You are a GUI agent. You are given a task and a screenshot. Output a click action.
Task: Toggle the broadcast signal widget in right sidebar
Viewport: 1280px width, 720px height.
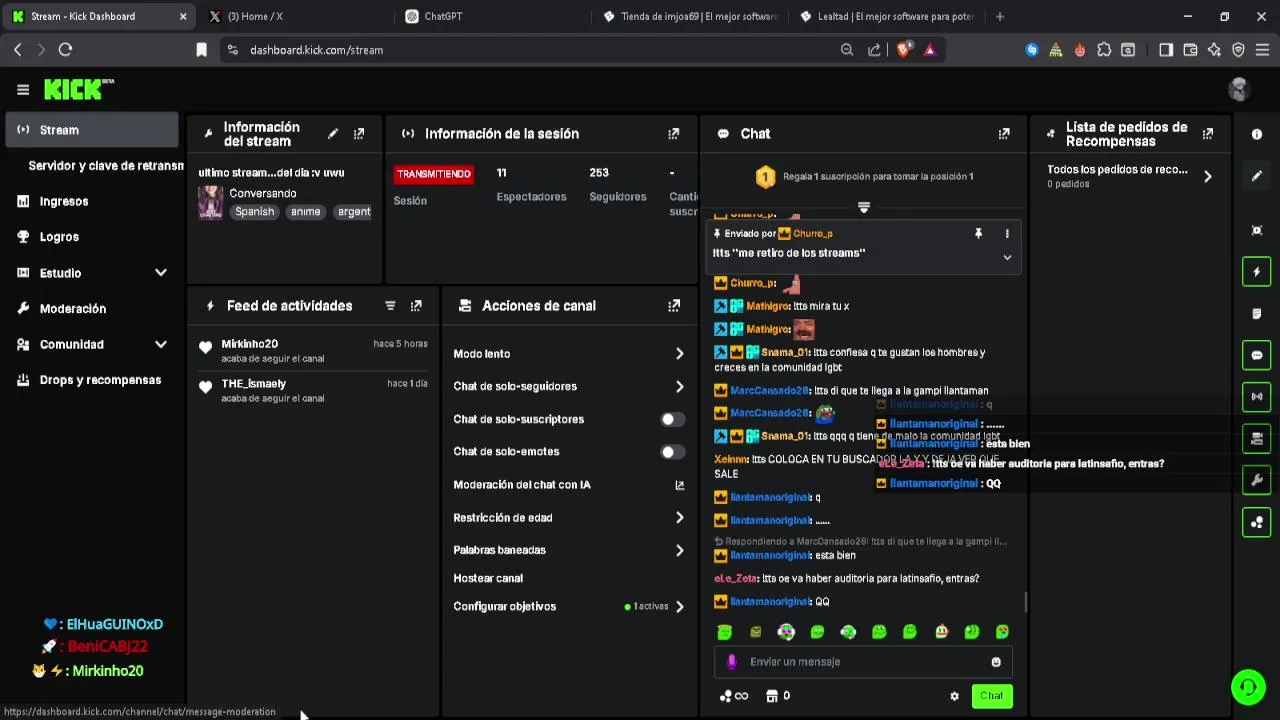(1257, 397)
